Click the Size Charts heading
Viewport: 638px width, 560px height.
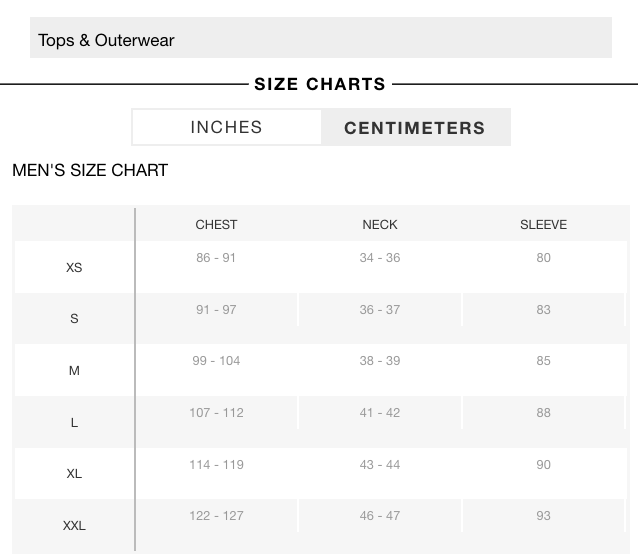(320, 84)
